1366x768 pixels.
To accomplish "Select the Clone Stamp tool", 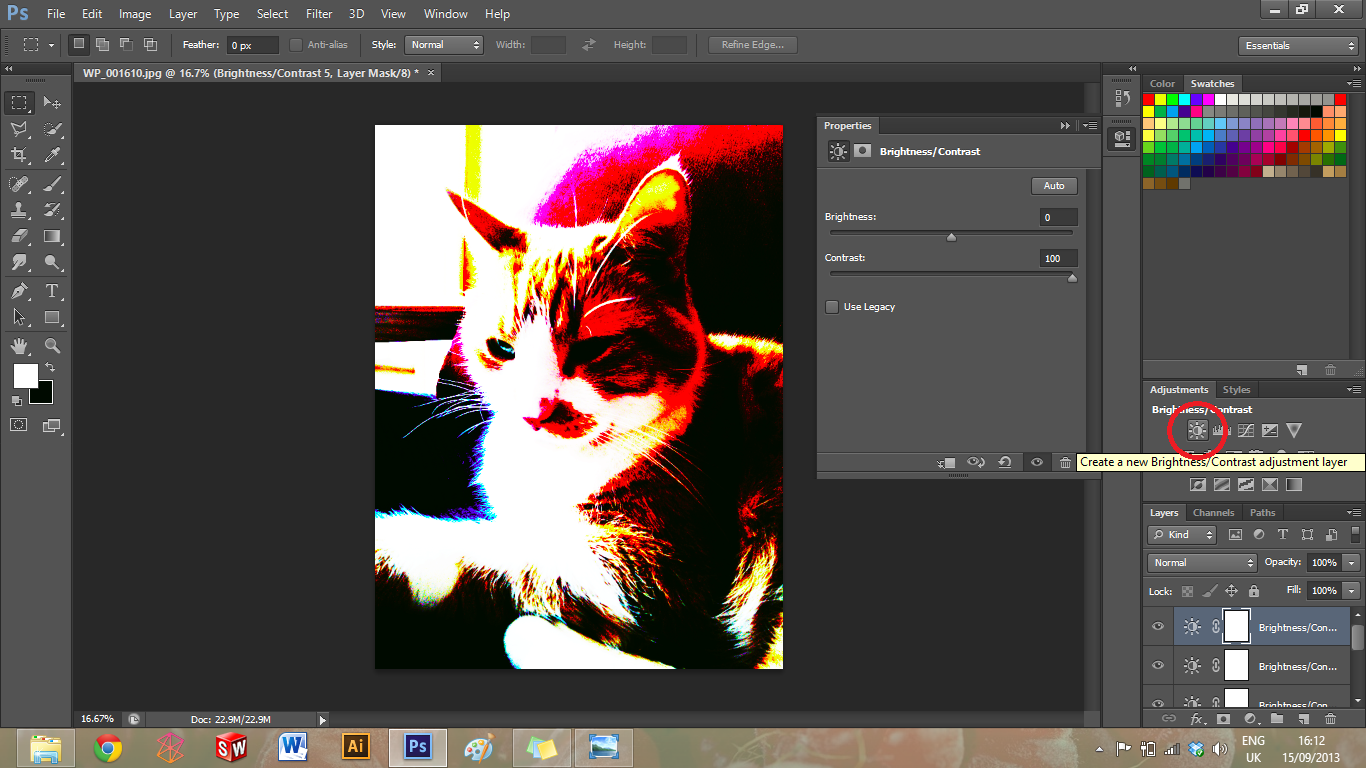I will tap(19, 210).
